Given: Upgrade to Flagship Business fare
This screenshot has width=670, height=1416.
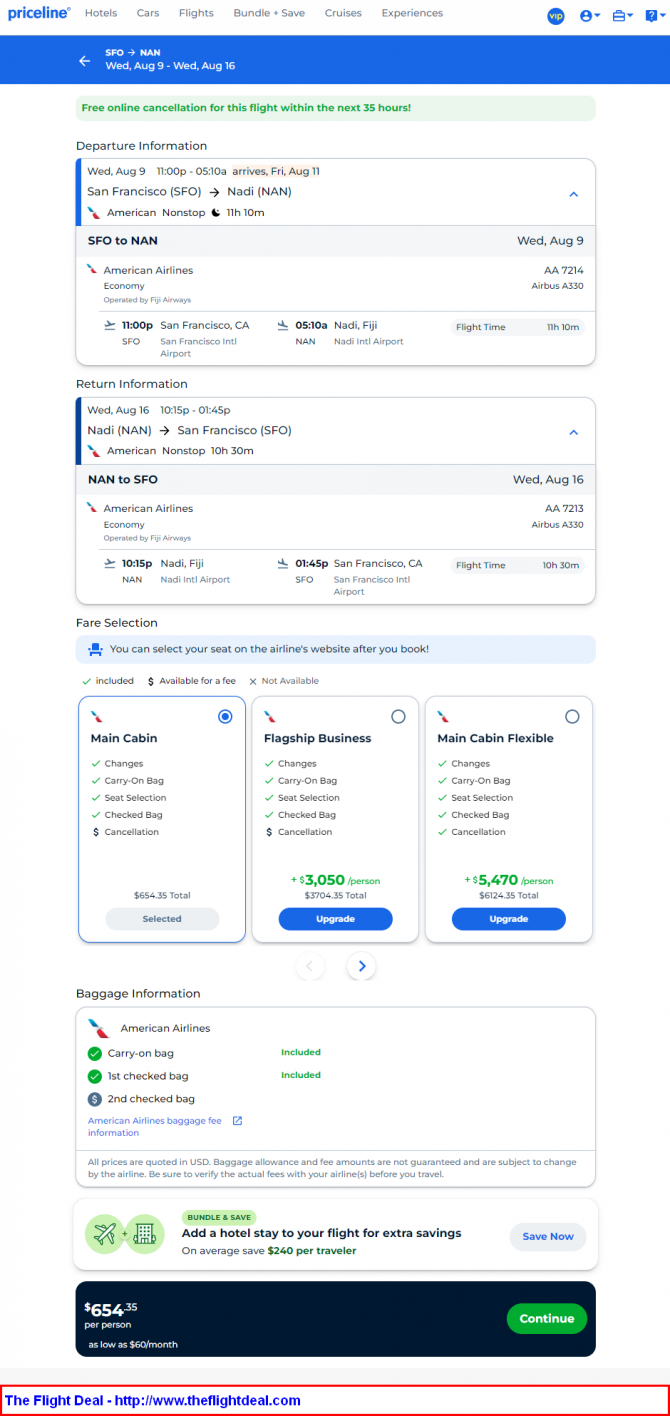Looking at the screenshot, I should (x=335, y=919).
